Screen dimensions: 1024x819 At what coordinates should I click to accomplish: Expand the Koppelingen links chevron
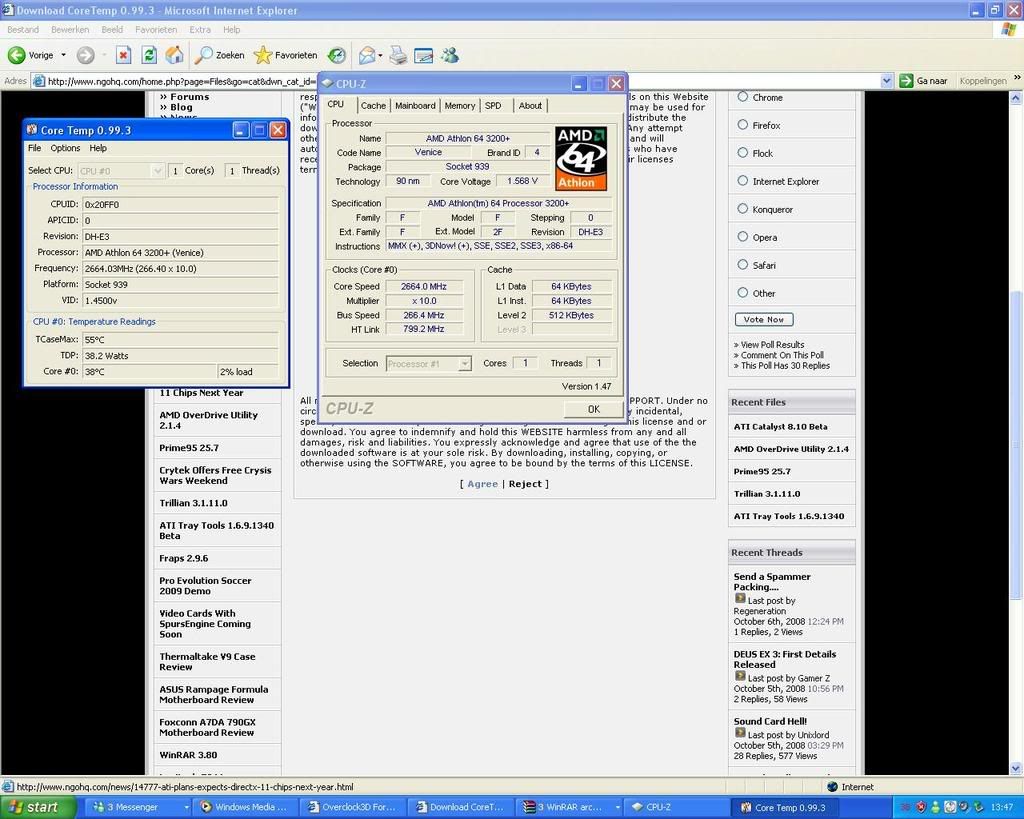click(1017, 78)
